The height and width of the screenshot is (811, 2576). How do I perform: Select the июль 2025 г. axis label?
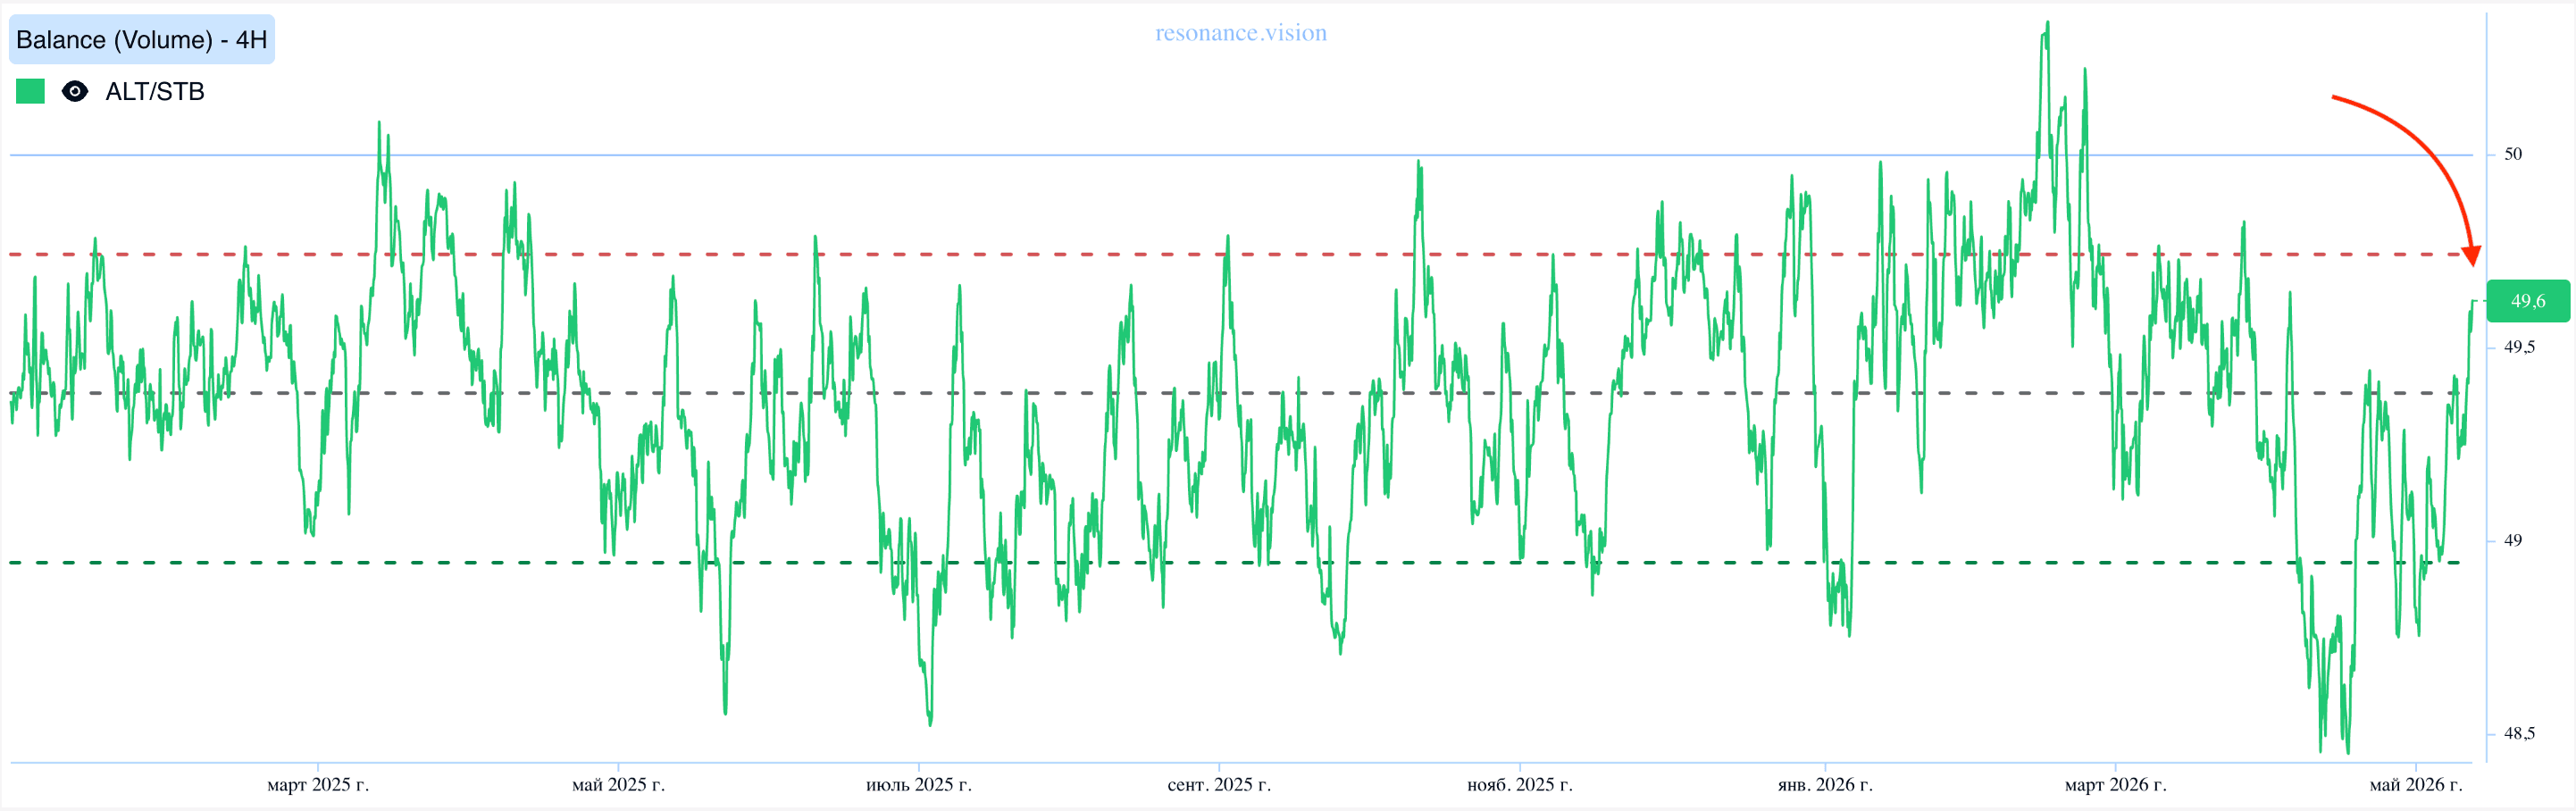[919, 785]
